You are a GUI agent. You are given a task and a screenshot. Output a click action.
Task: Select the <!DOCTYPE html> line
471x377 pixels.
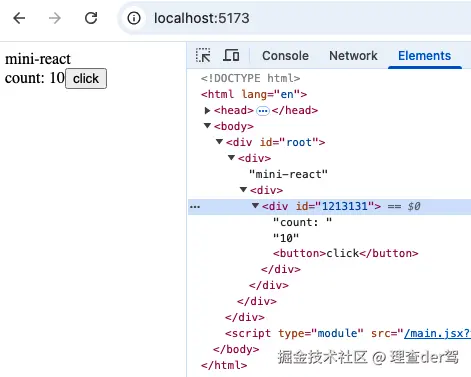(250, 78)
